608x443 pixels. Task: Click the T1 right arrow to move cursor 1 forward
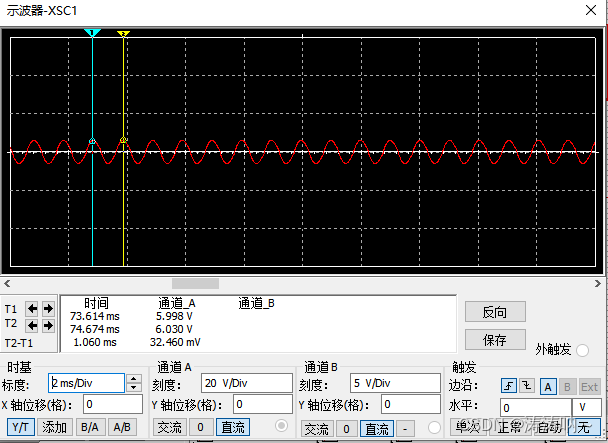[x=48, y=309]
